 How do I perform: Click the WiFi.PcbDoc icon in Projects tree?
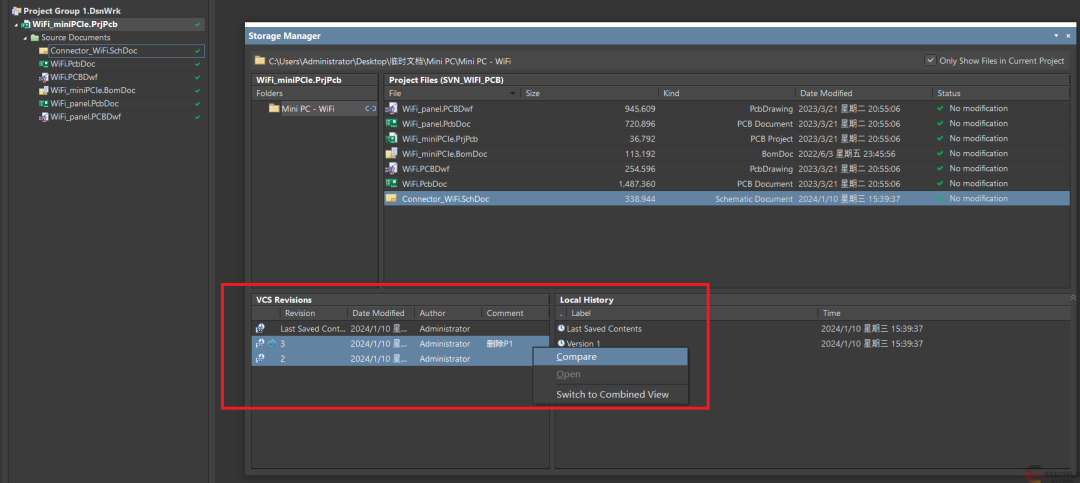(x=43, y=63)
